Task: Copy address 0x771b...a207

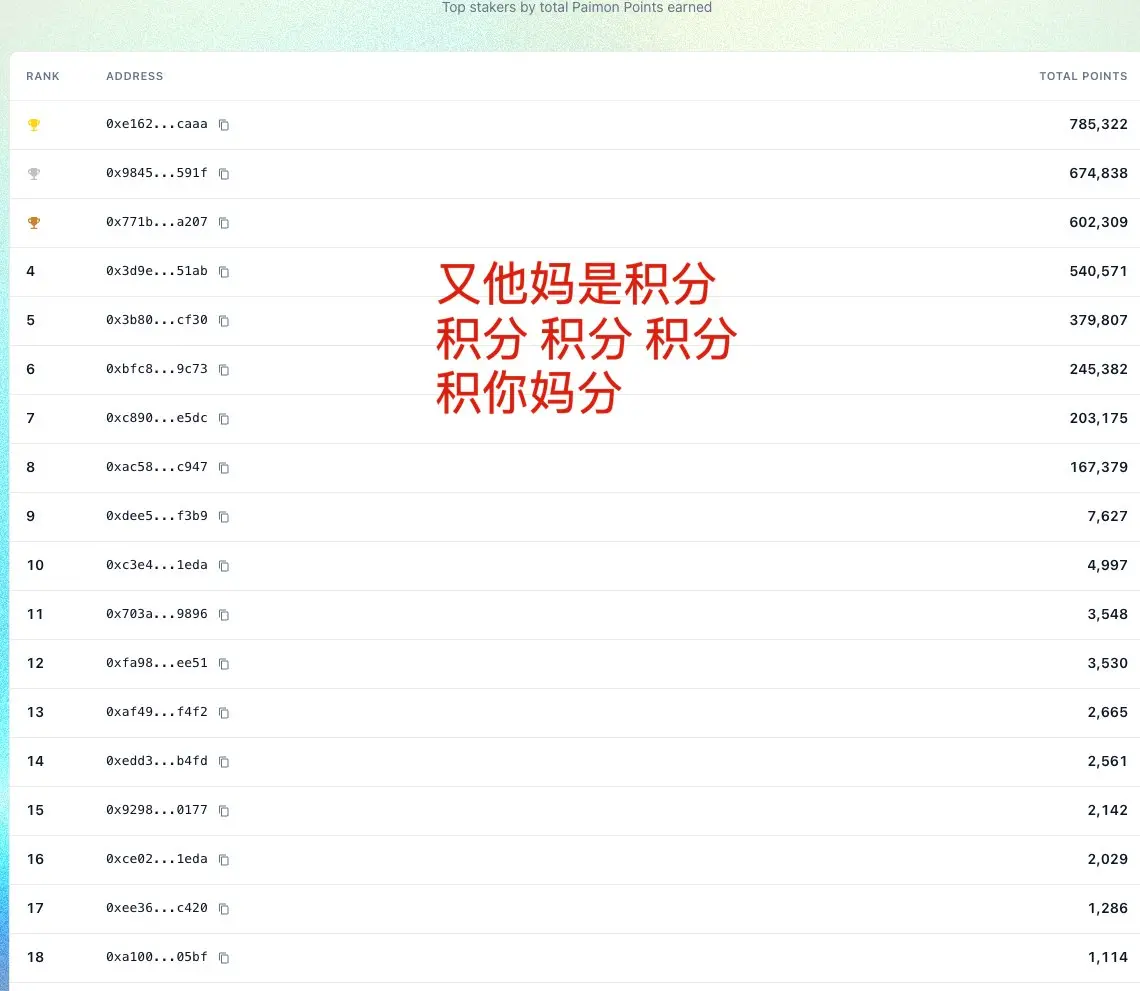Action: point(224,223)
